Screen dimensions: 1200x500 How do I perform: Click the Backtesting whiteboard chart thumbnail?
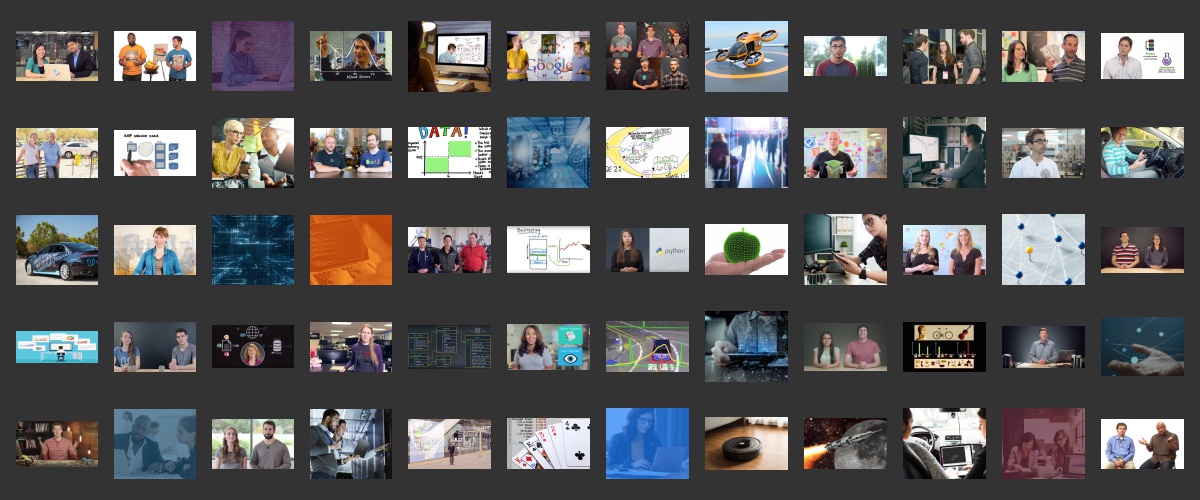[548, 249]
